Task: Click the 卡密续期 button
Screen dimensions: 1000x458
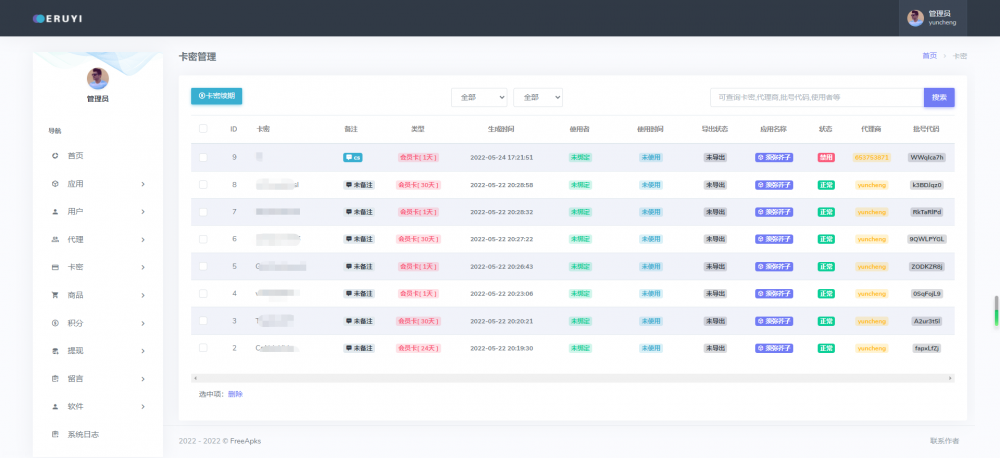Action: click(x=216, y=96)
